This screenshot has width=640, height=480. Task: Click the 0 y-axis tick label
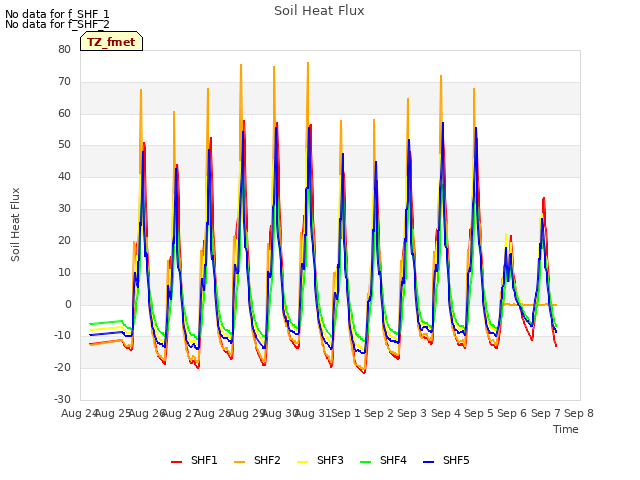pyautogui.click(x=68, y=304)
